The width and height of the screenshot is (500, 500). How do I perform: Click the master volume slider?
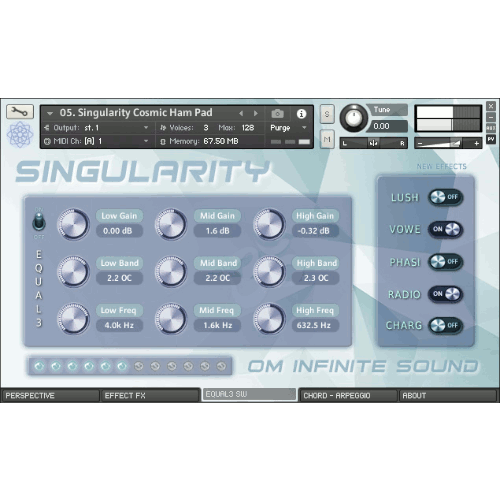(448, 143)
